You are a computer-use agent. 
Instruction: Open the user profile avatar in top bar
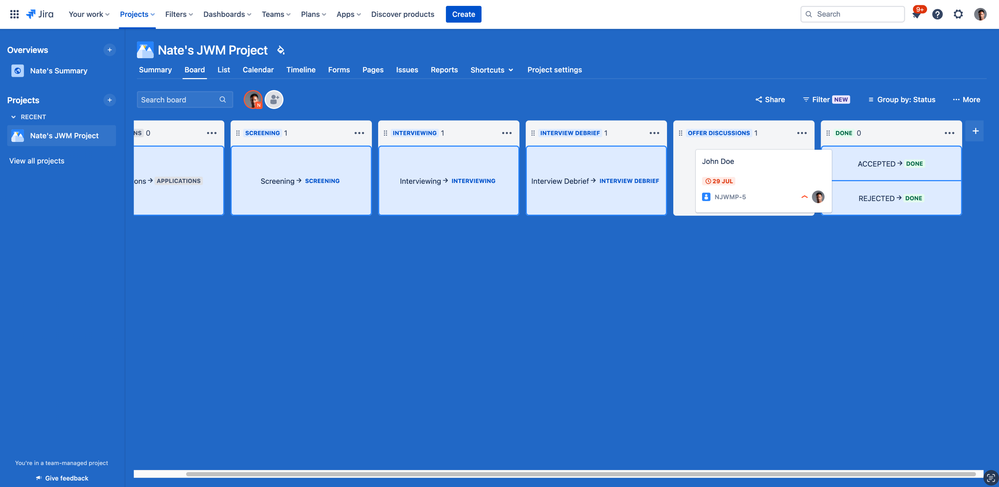[980, 14]
